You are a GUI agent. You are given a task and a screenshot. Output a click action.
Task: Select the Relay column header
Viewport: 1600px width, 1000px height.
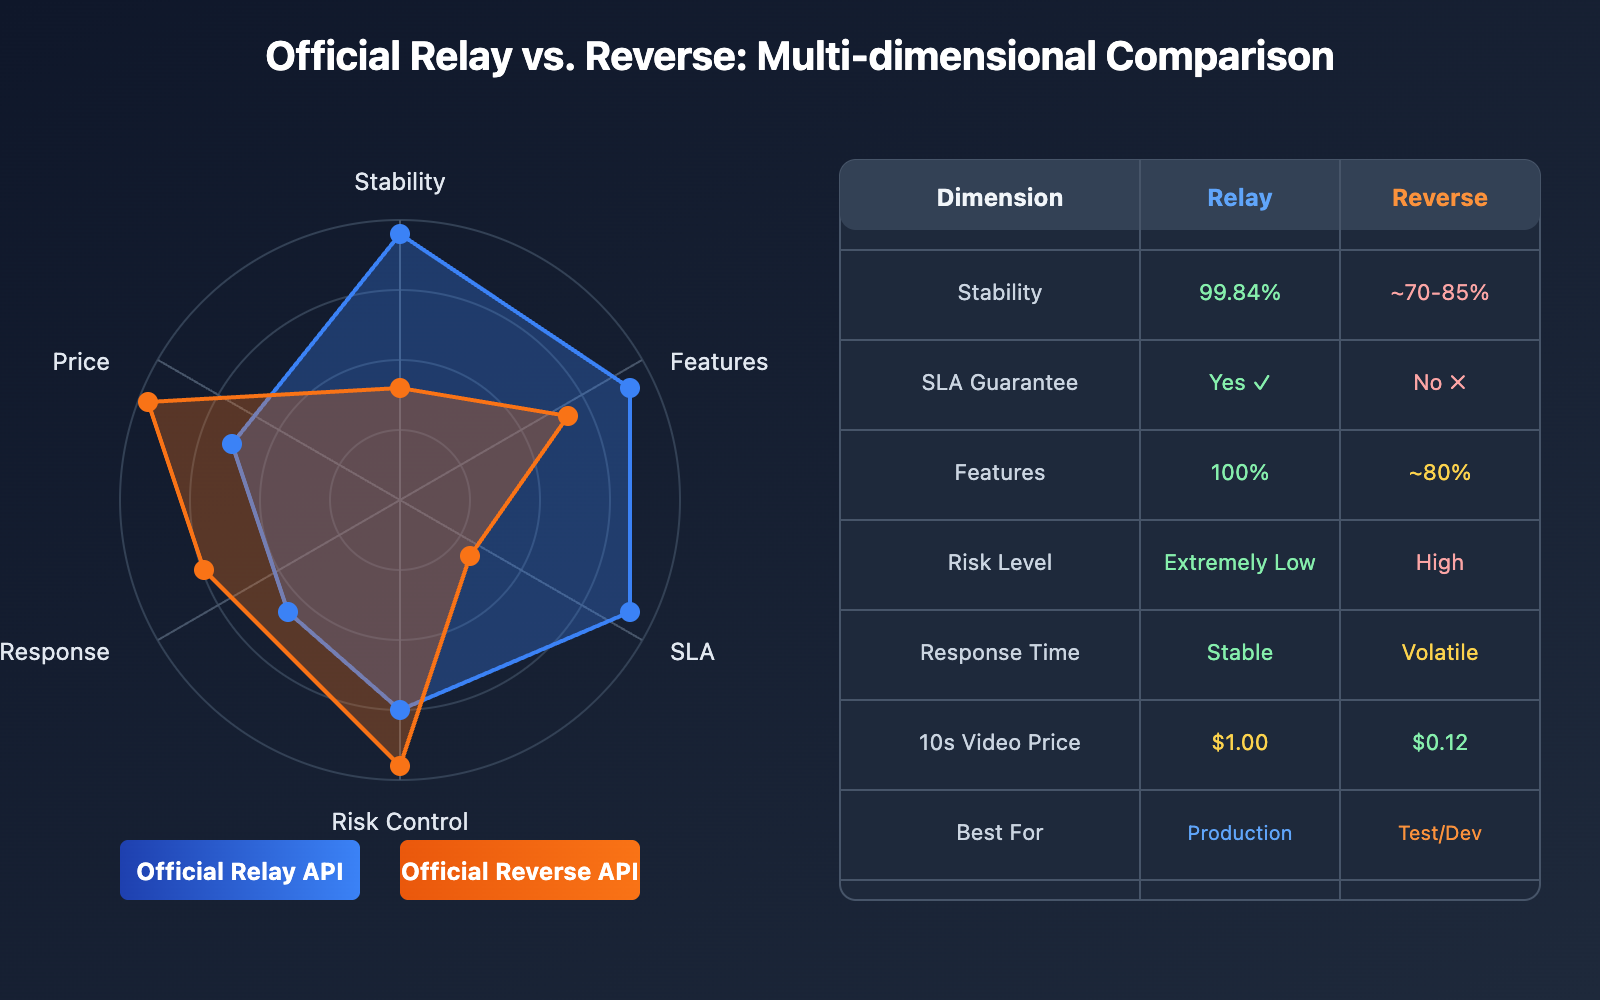click(1239, 197)
